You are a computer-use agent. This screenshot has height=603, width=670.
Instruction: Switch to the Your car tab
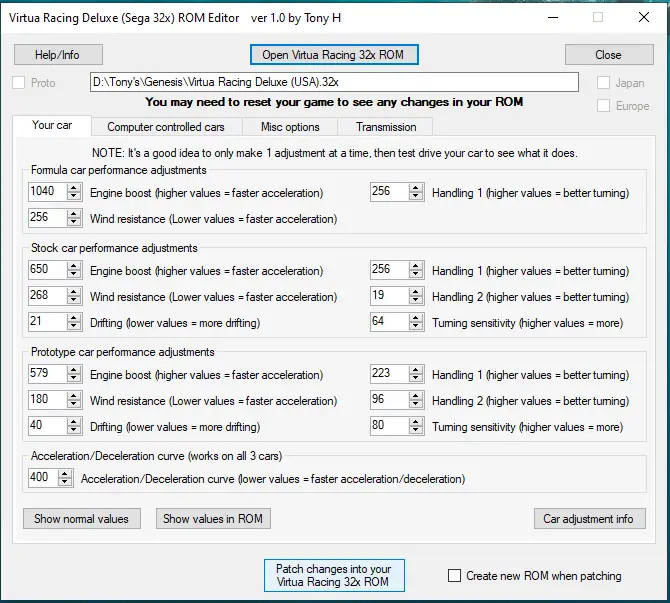(52, 125)
